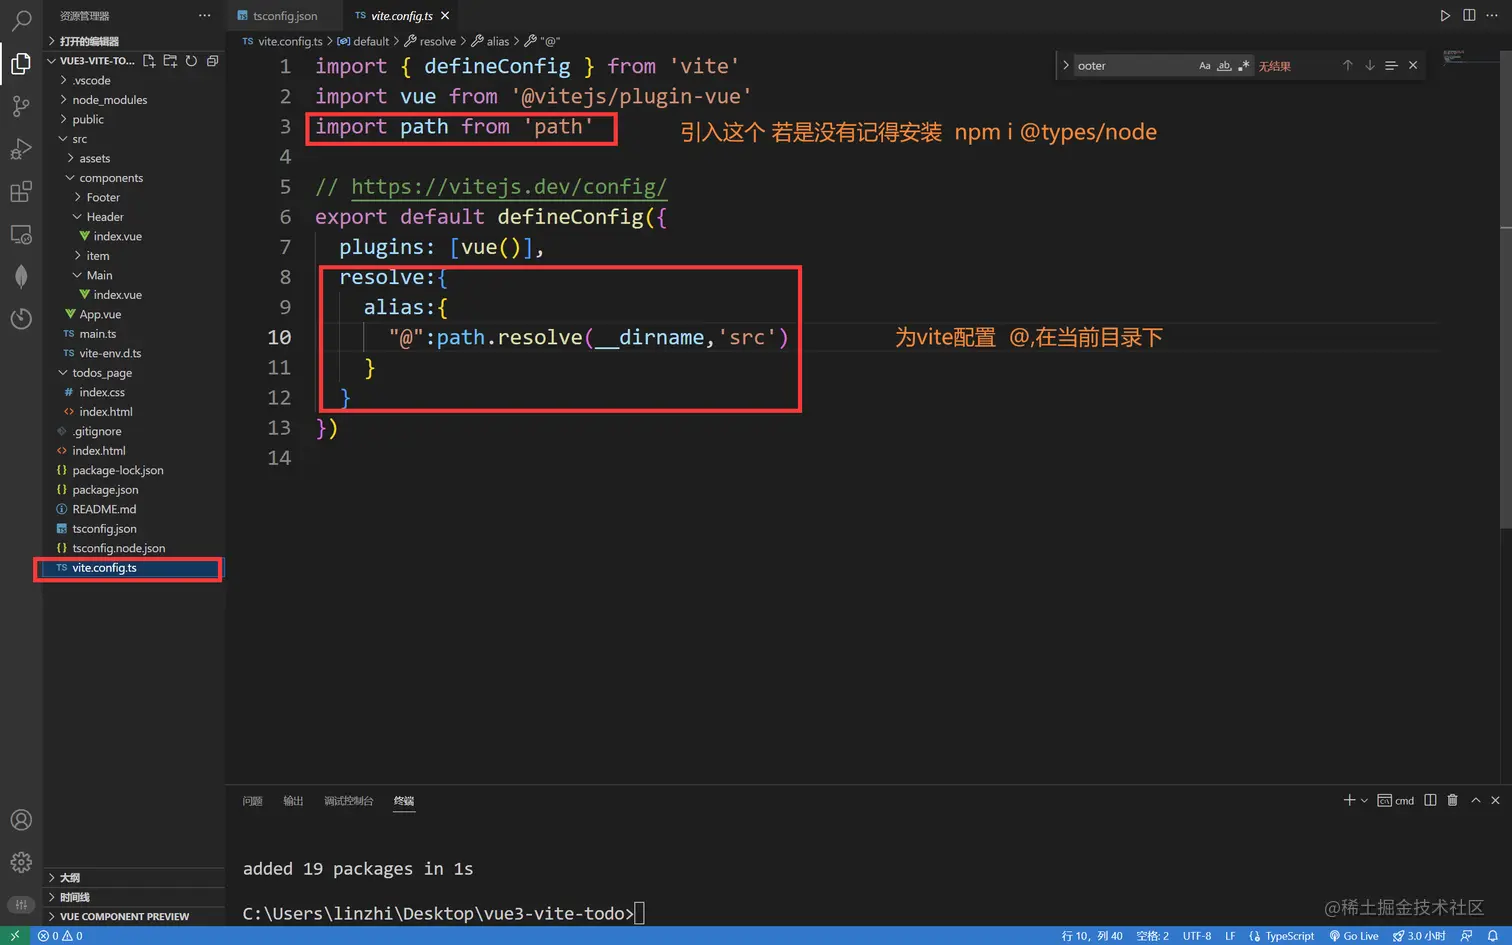Go to previous find match
1512x945 pixels.
1348,65
